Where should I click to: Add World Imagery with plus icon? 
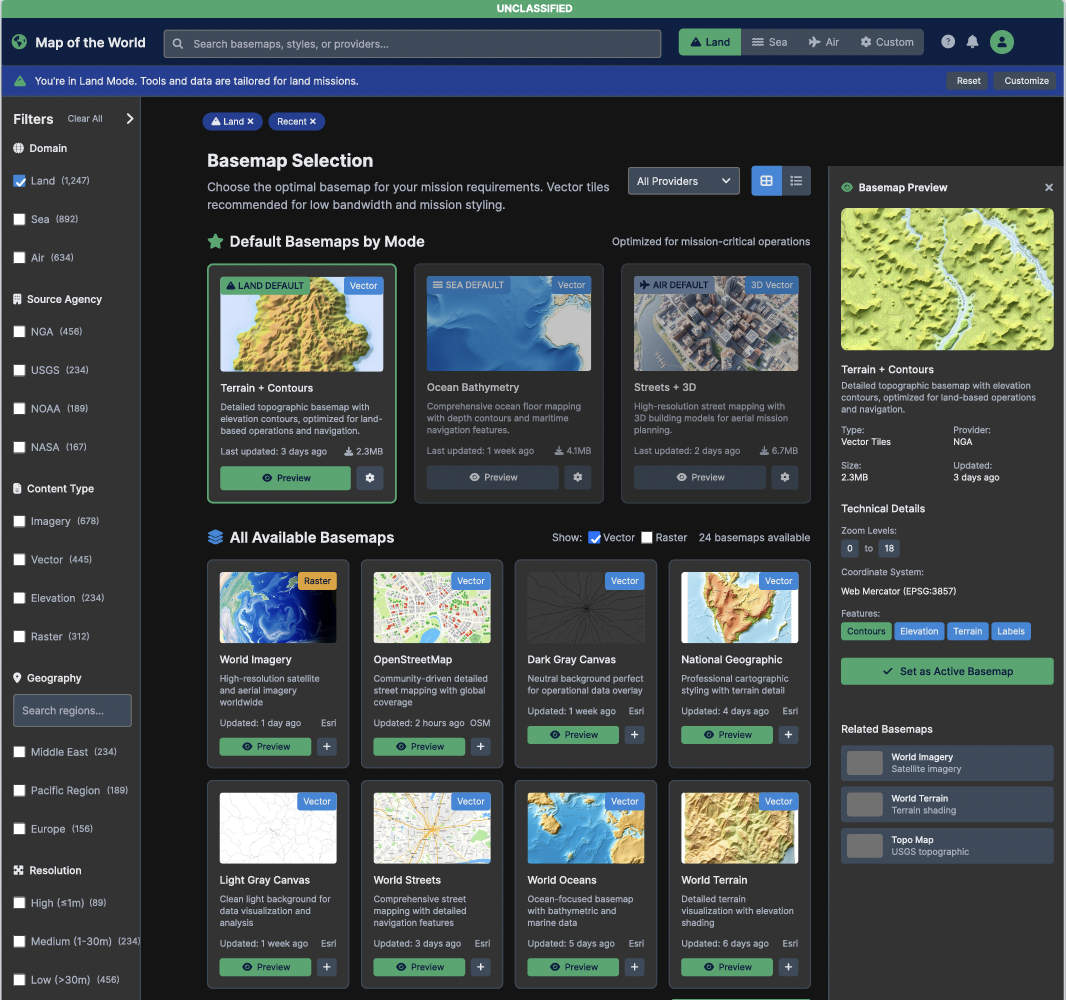327,747
